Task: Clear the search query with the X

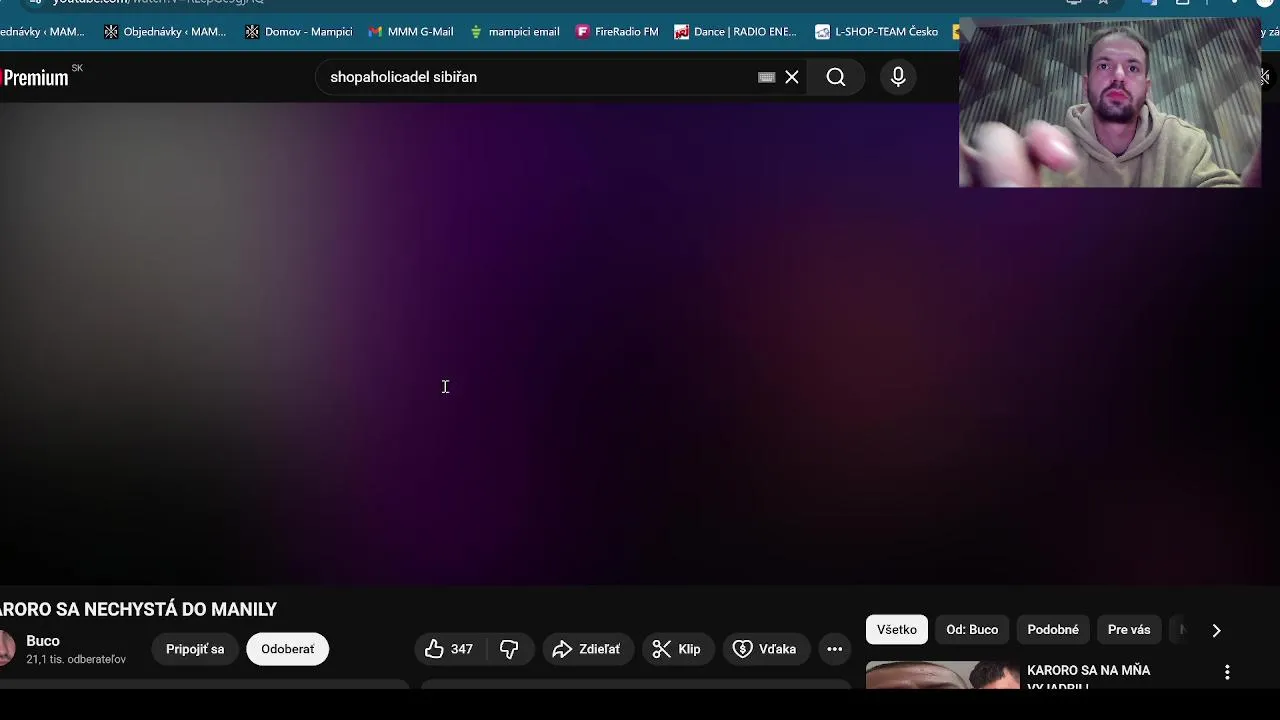Action: (792, 77)
